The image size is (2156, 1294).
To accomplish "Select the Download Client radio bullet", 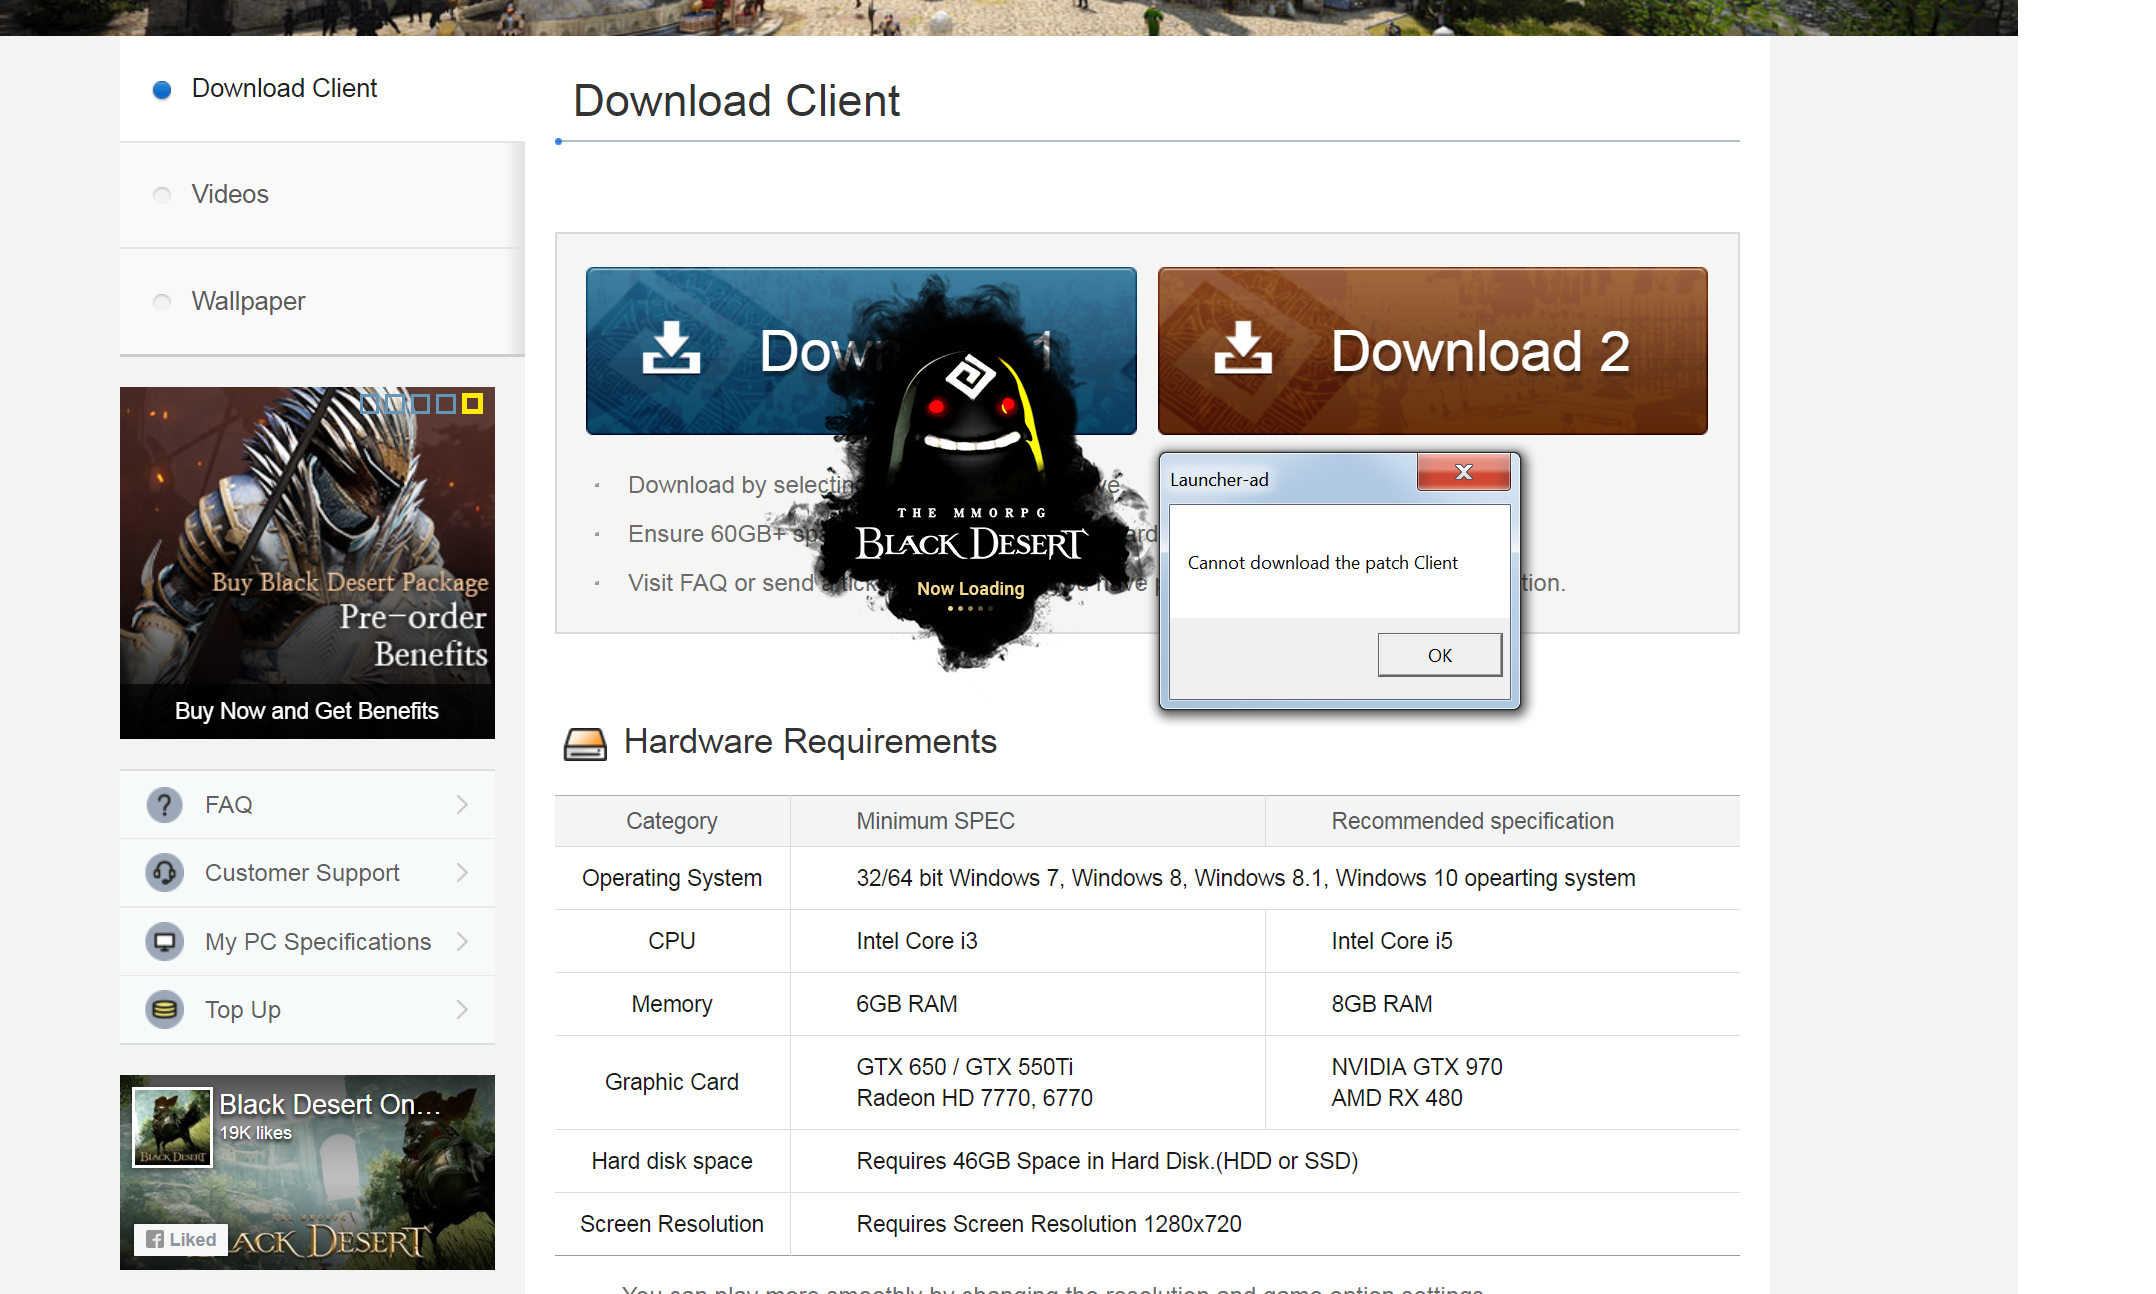I will click(162, 90).
